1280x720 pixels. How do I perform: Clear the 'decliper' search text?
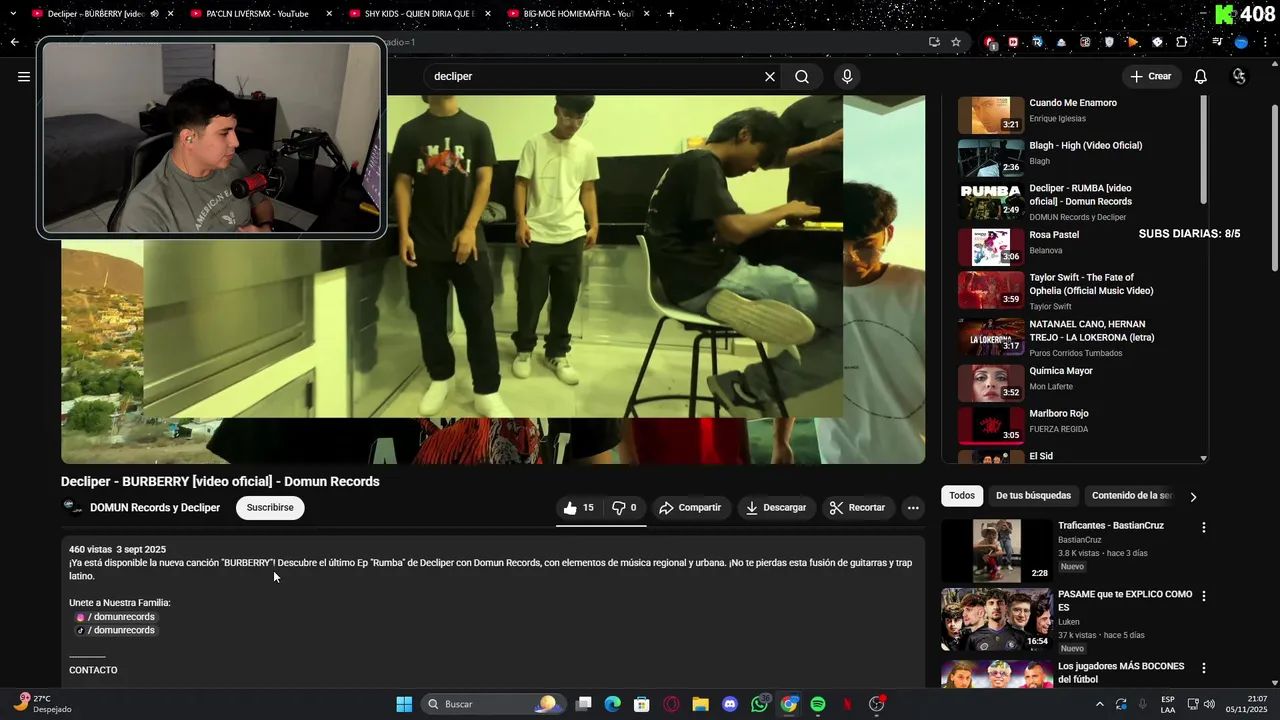pos(770,76)
